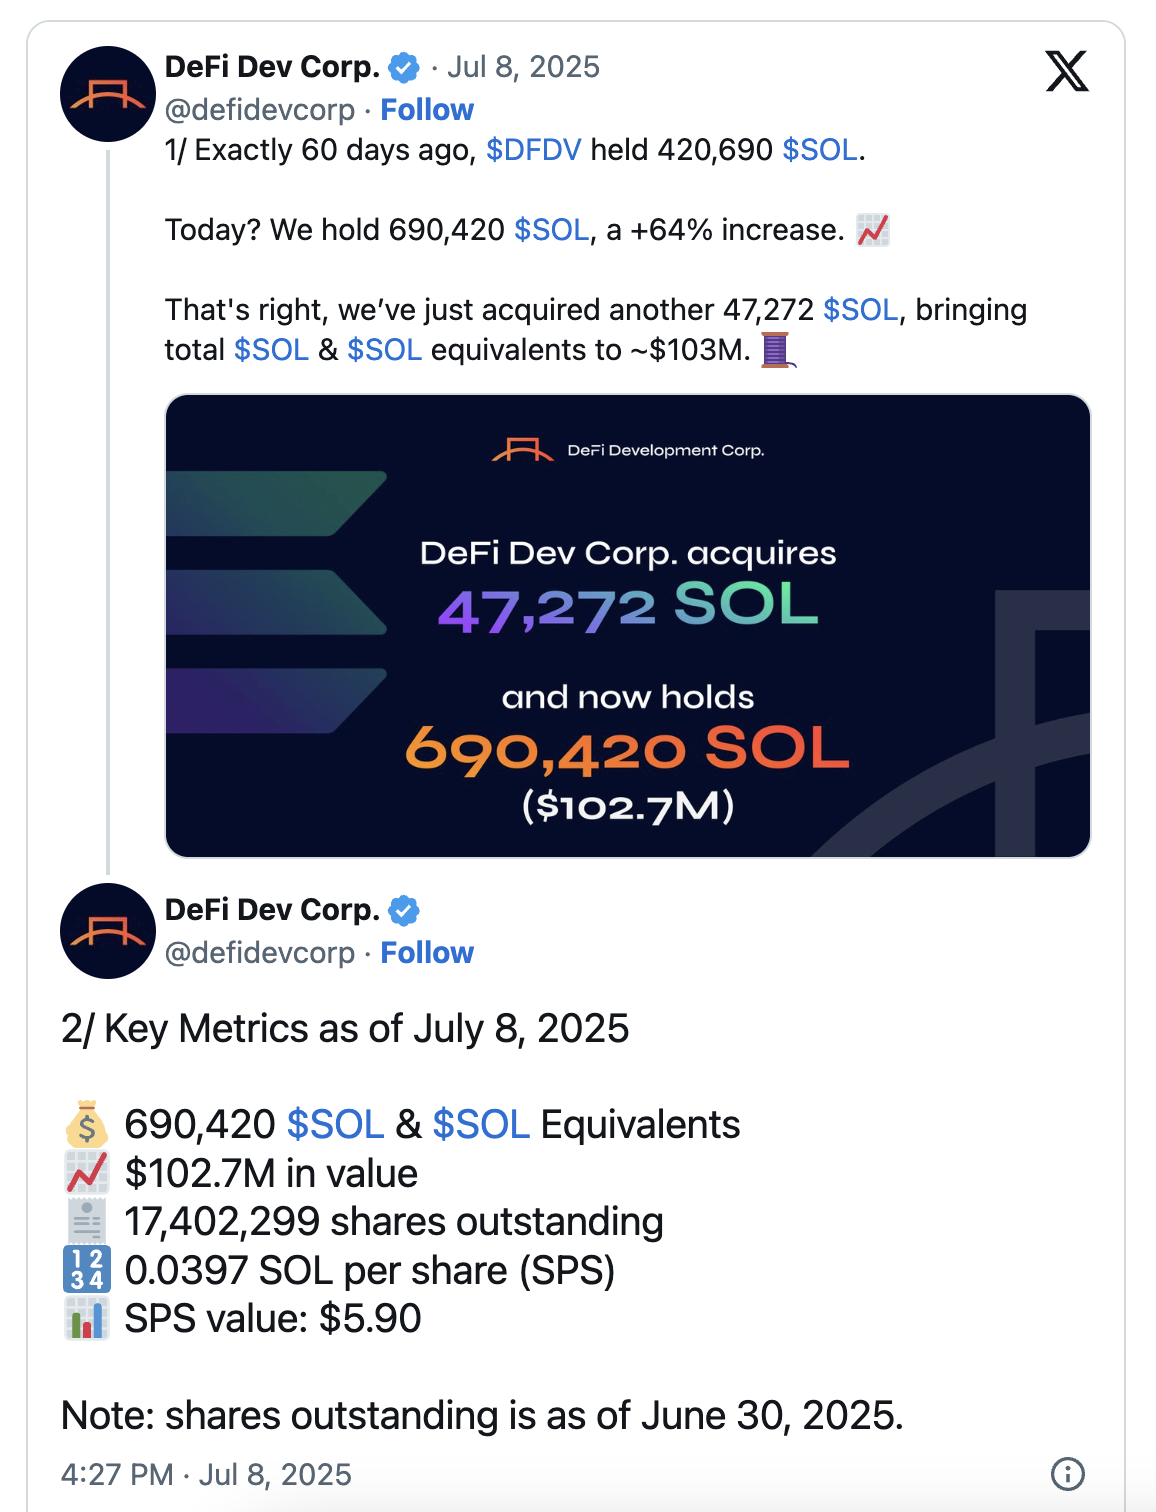Click the first tweet's DeFi Dev Corp. name
Image resolution: width=1156 pixels, height=1512 pixels.
(272, 67)
